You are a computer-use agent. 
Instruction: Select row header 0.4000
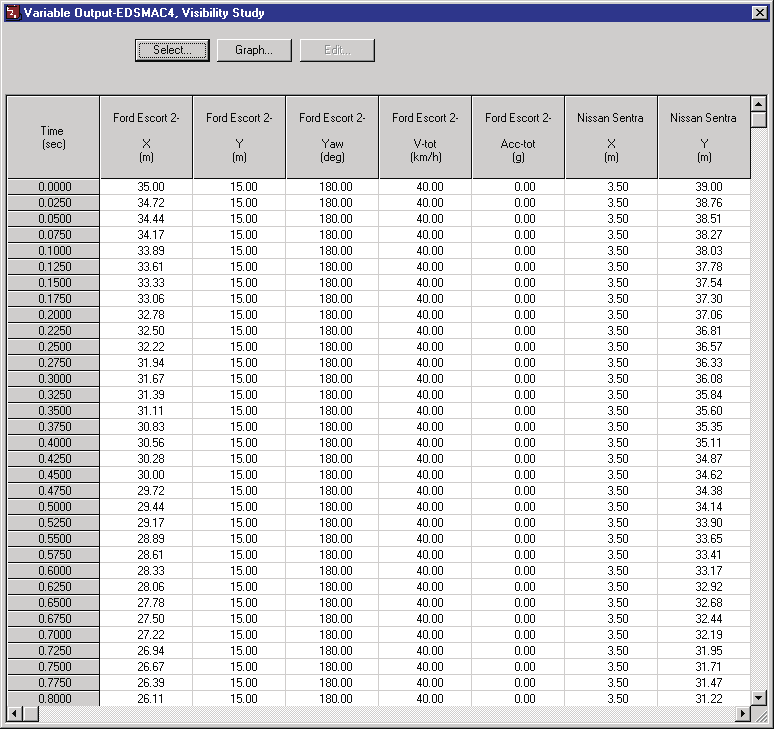53,443
